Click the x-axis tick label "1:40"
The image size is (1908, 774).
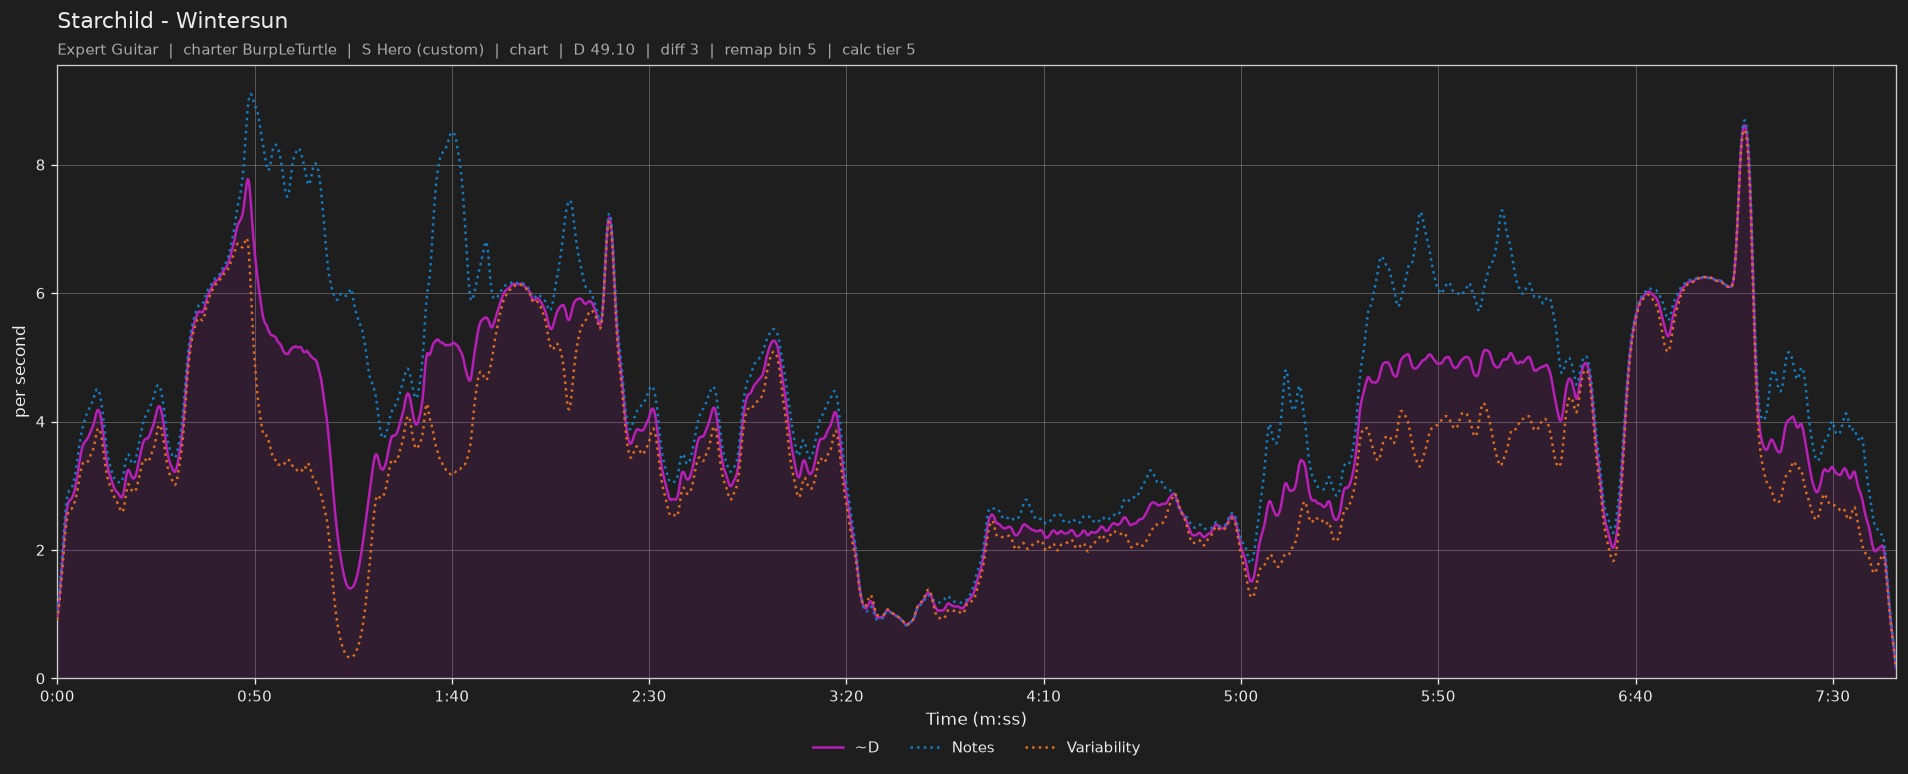452,697
